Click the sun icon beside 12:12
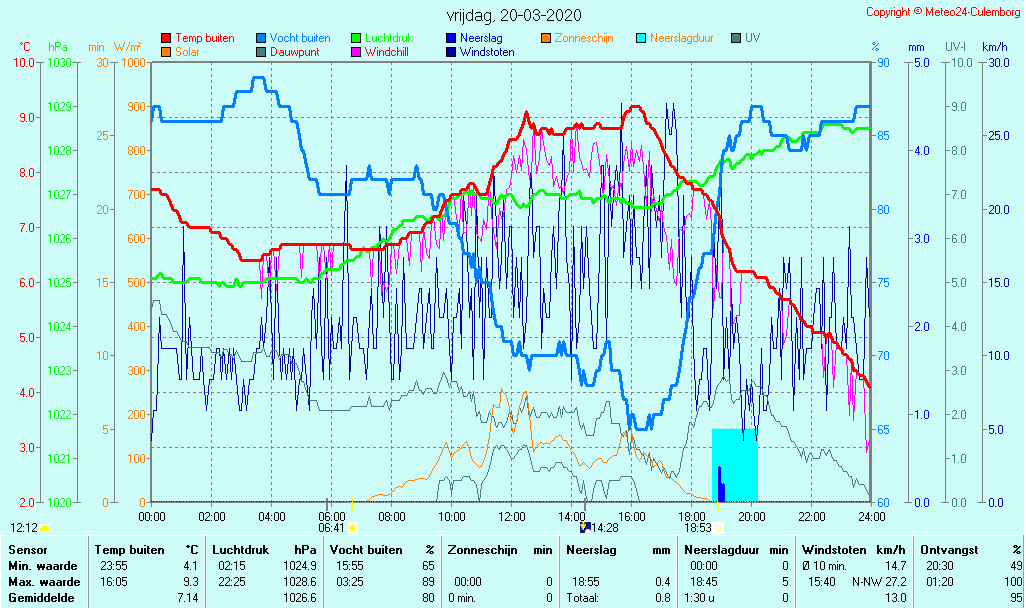The image size is (1026, 608). click(45, 527)
